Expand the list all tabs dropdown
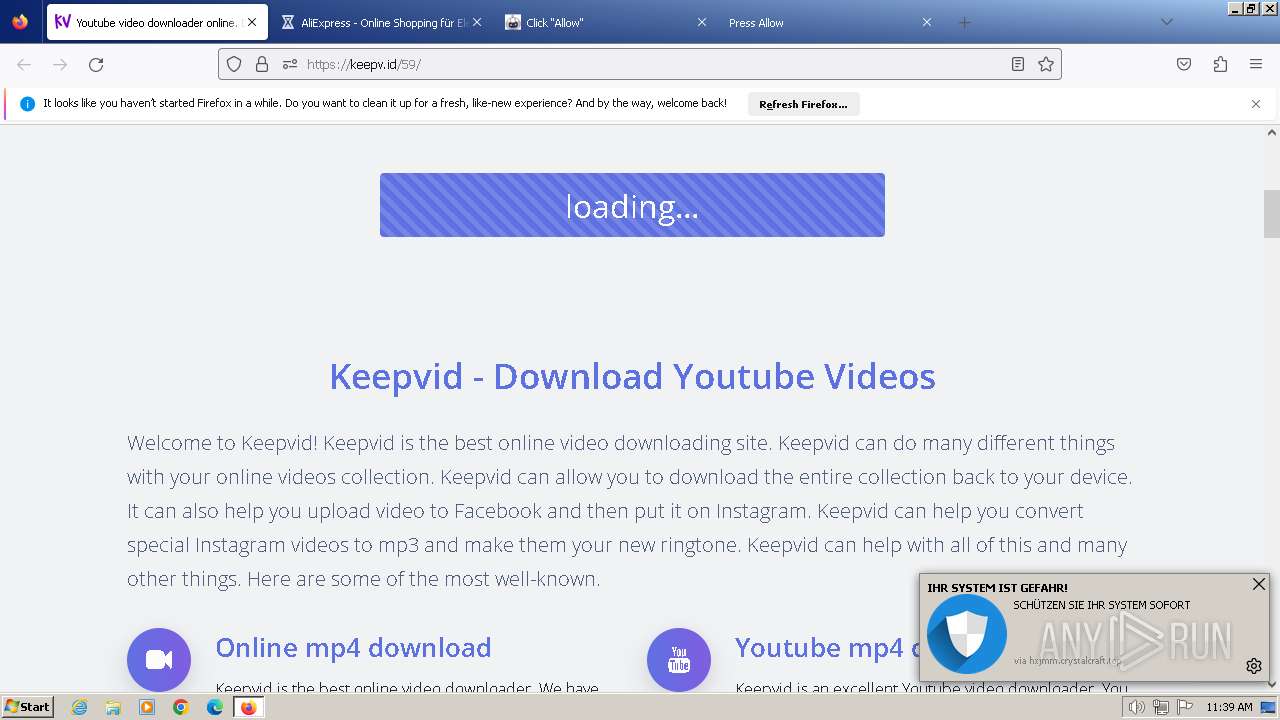1280x720 pixels. pos(1166,22)
